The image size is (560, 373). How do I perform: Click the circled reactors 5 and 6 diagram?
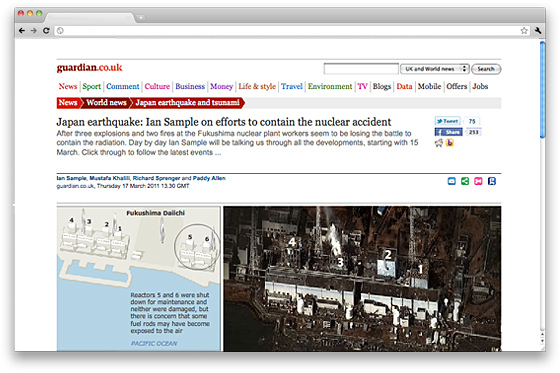pos(197,246)
